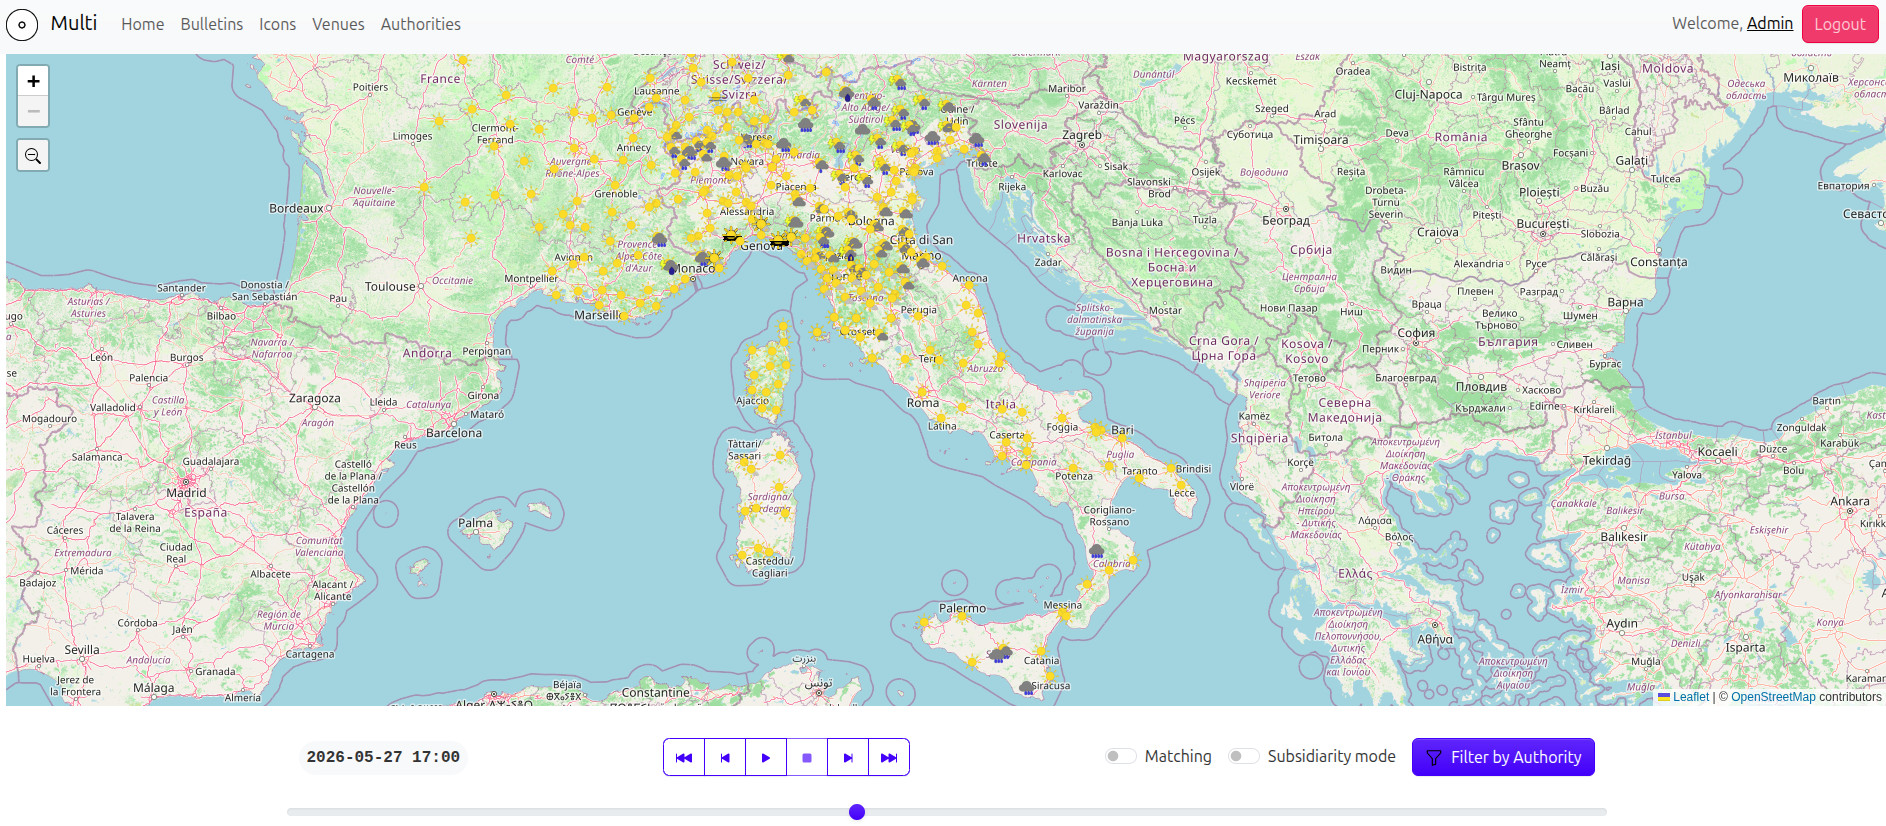
Task: Step back one timestep
Action: point(725,757)
